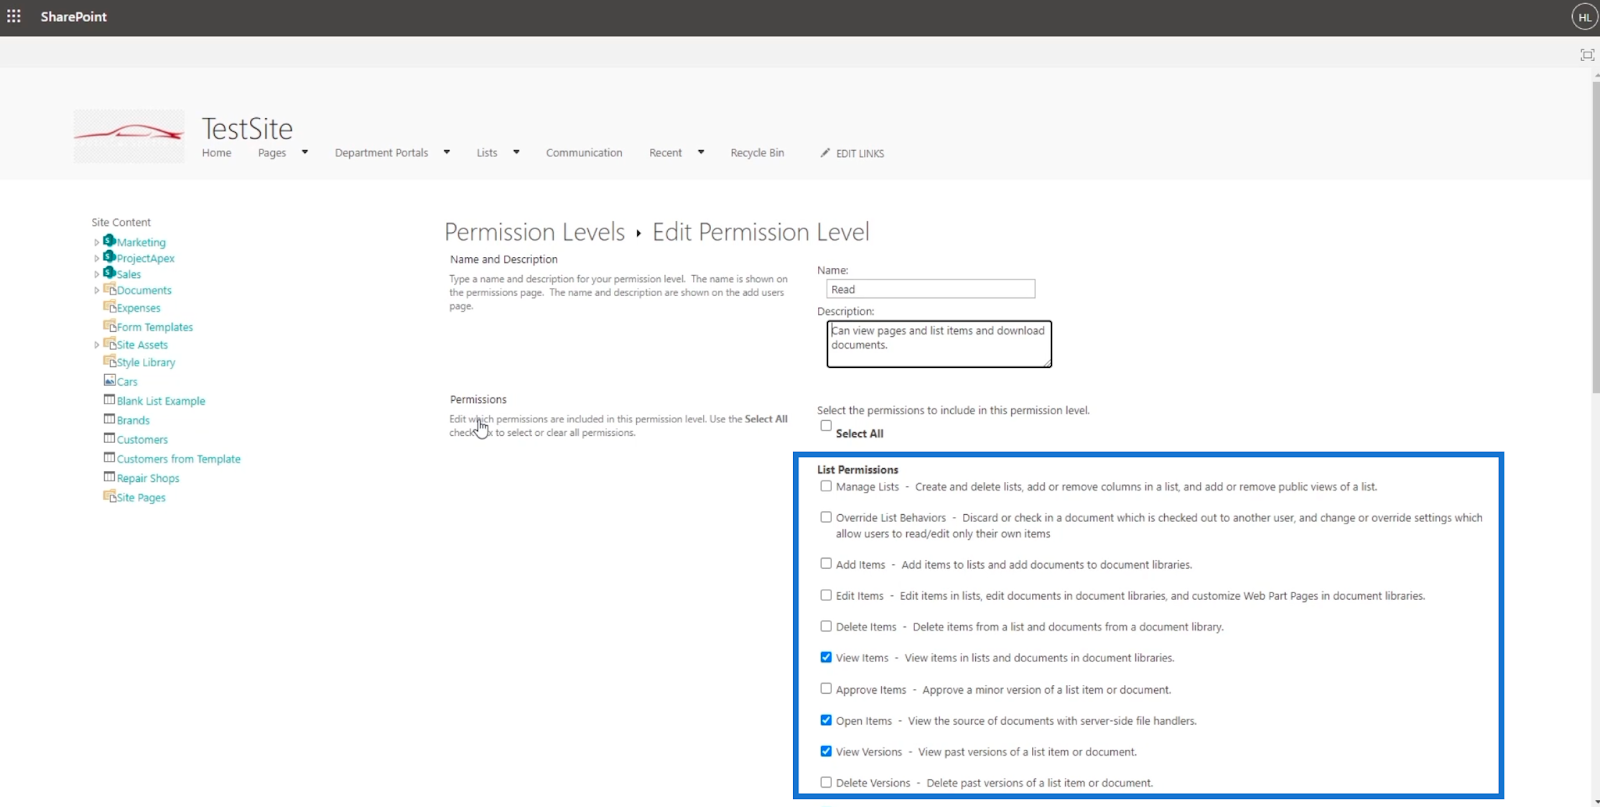This screenshot has height=807, width=1600.
Task: Click the Brands list icon
Action: 110,419
